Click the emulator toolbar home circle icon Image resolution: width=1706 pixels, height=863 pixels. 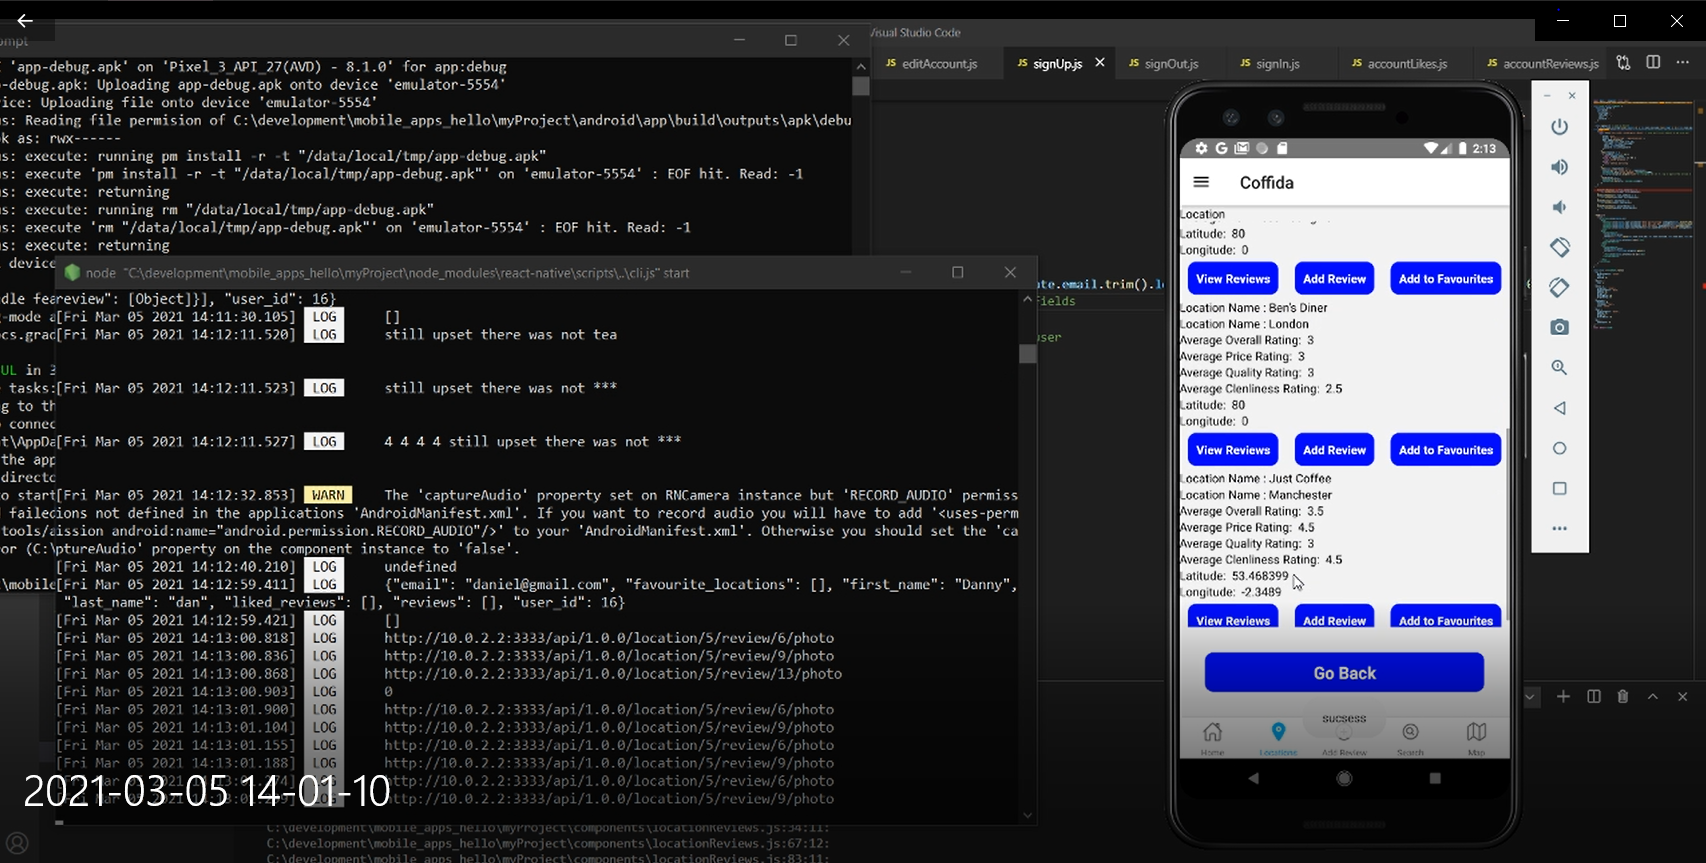[1559, 448]
